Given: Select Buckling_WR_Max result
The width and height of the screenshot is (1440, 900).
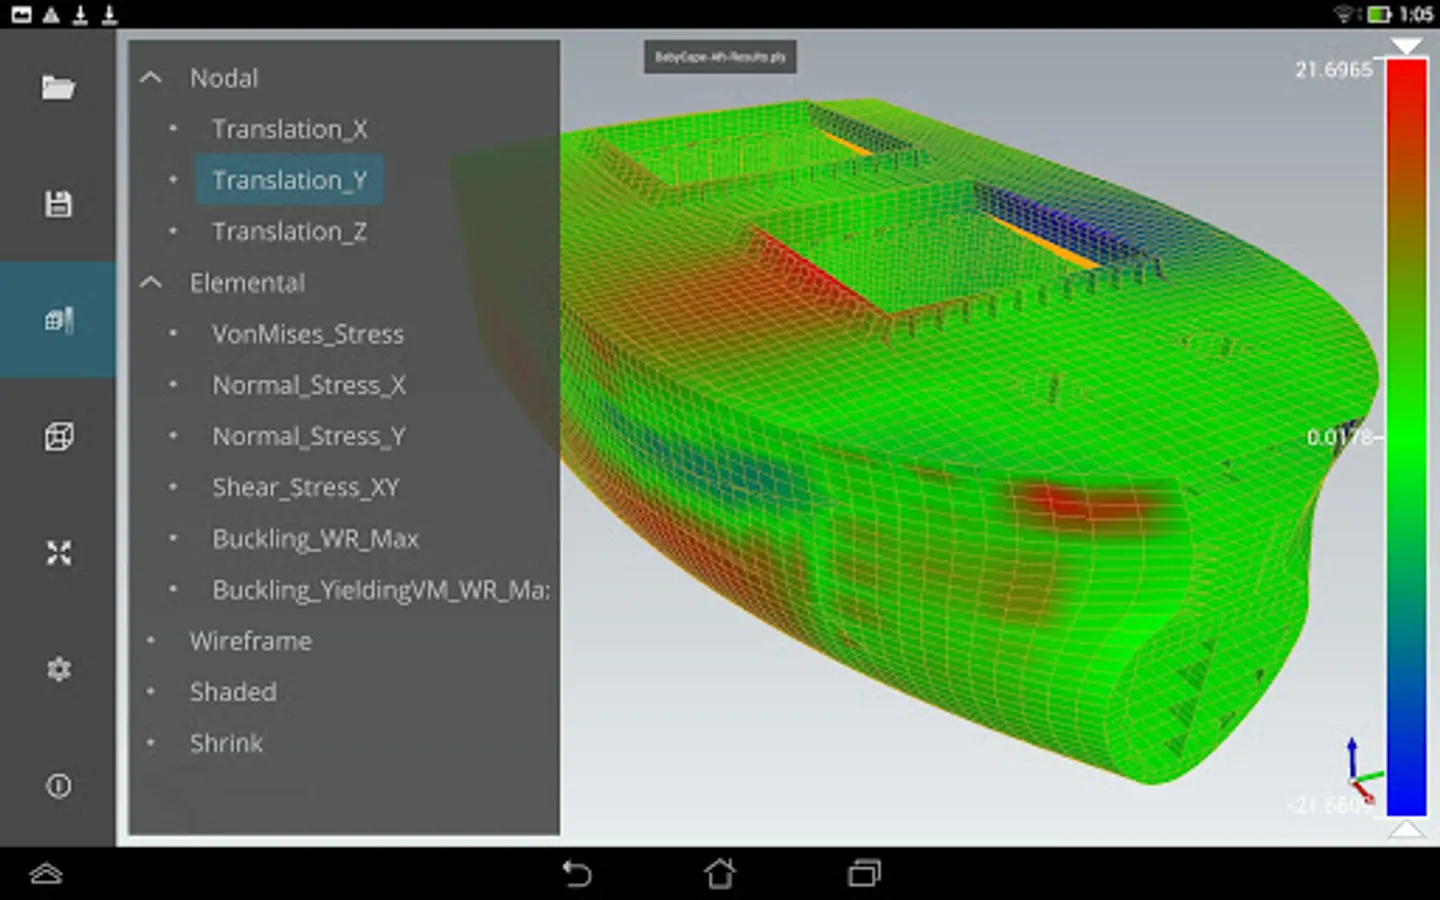Looking at the screenshot, I should tap(316, 539).
